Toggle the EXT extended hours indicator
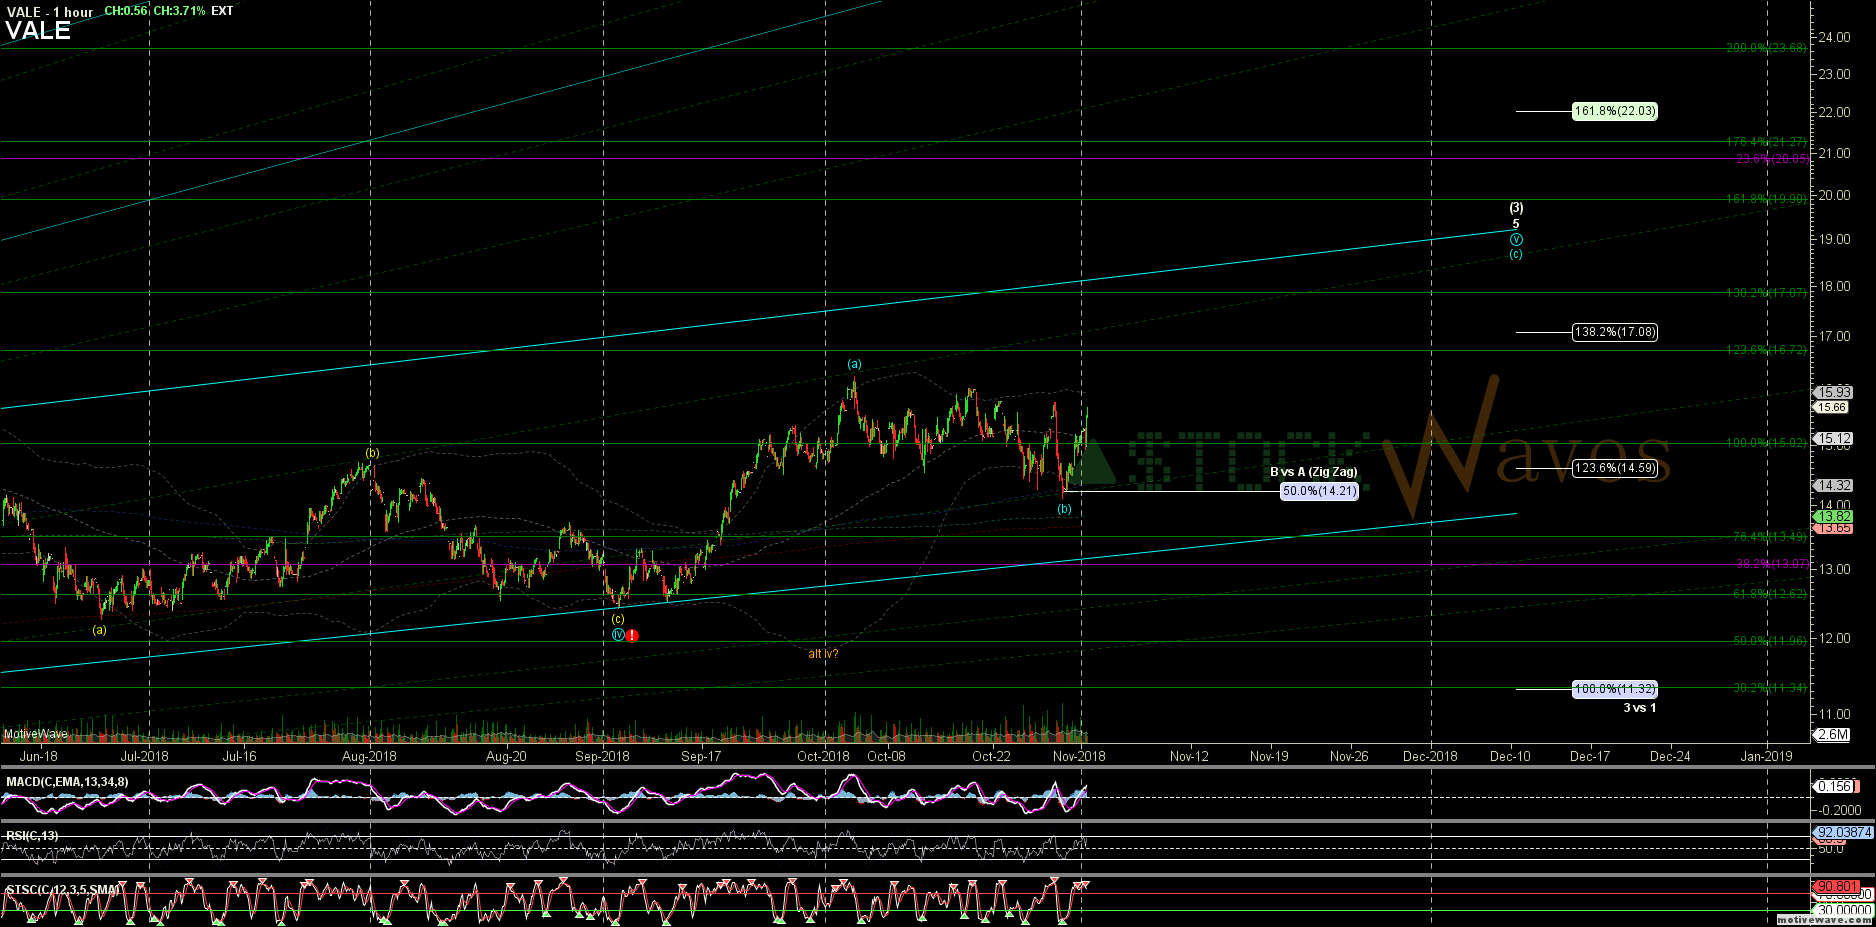Image resolution: width=1876 pixels, height=927 pixels. (x=222, y=11)
